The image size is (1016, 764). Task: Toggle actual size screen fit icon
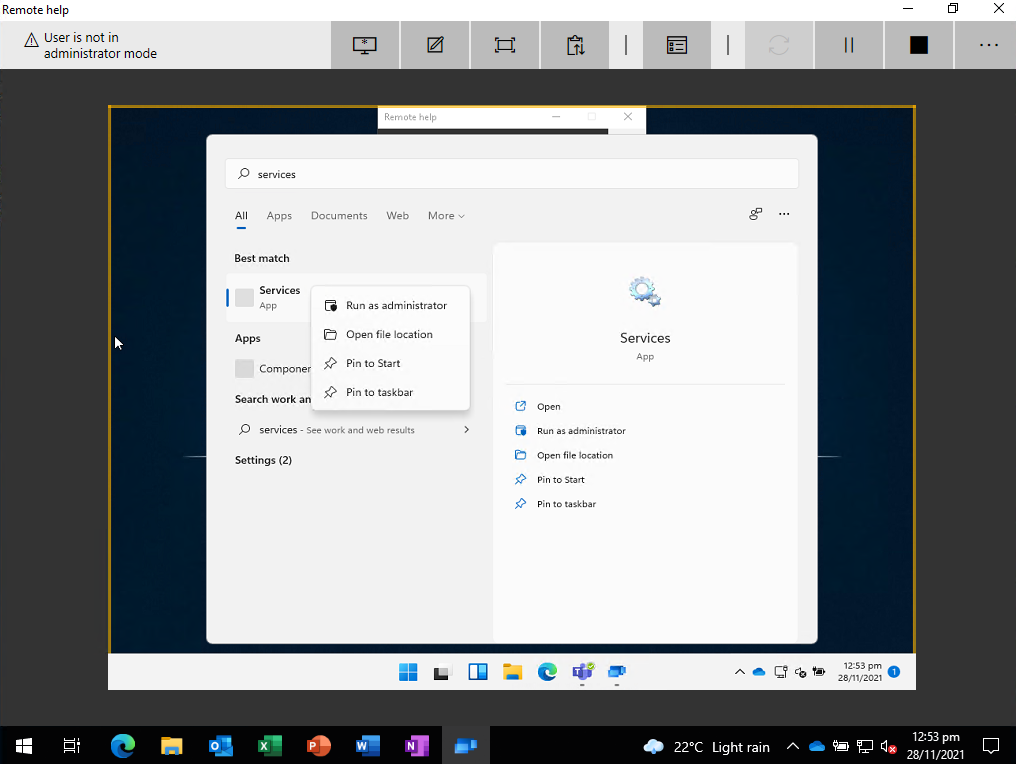(505, 45)
